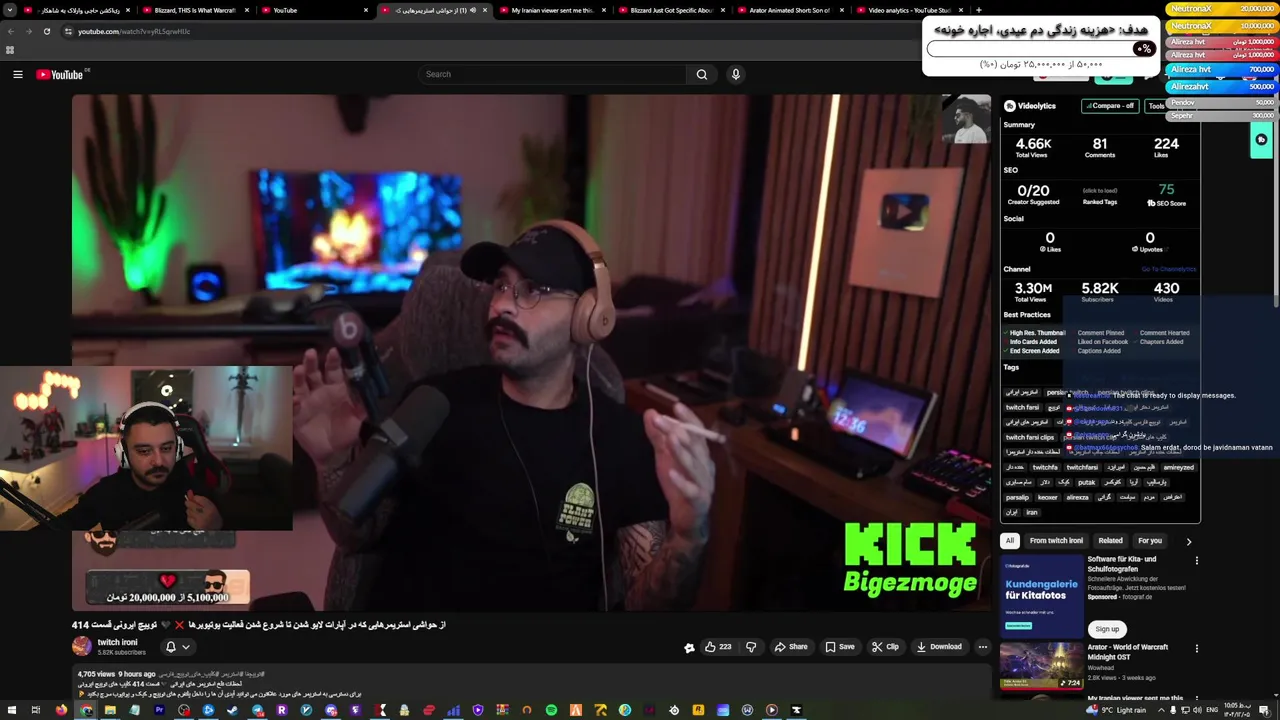Open the Kundengalerie für Kitafotos ad thumbnail
Image resolution: width=1280 pixels, height=720 pixels.
click(x=1041, y=596)
